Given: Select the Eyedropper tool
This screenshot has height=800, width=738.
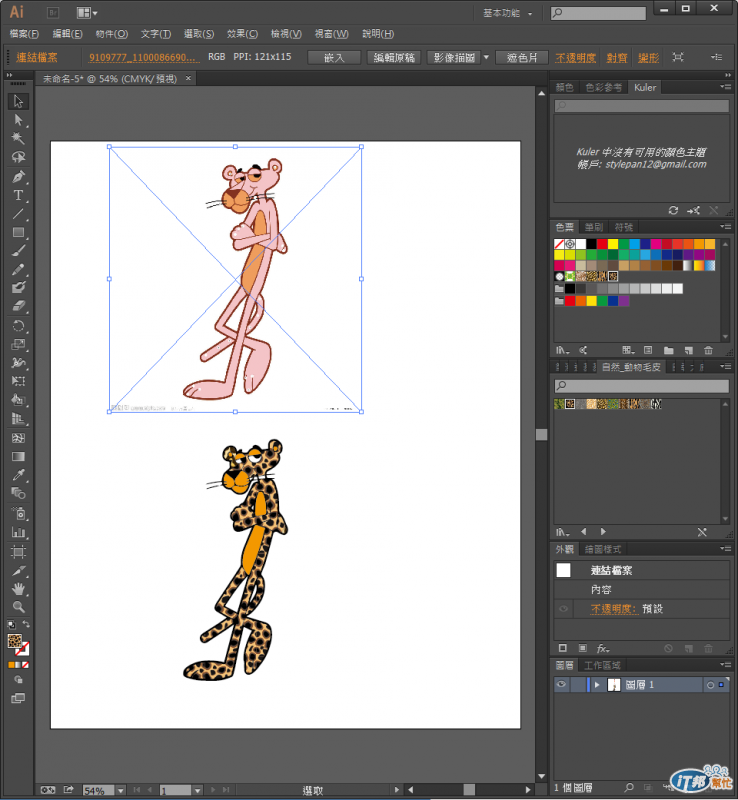Looking at the screenshot, I should (18, 475).
